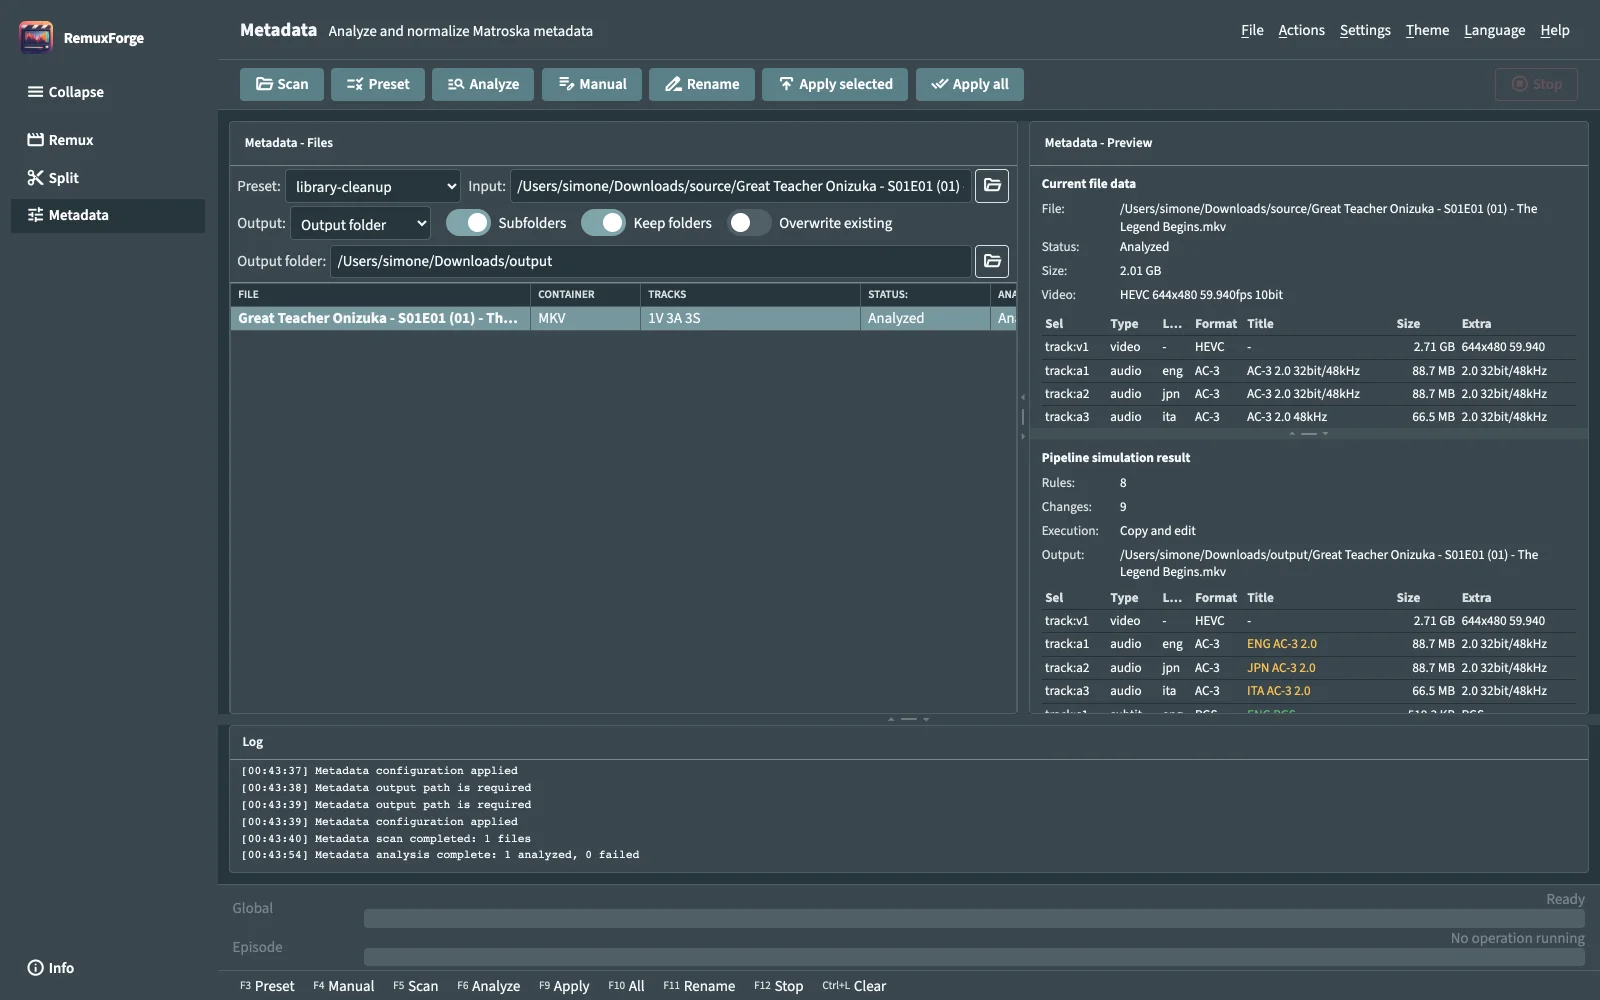
Task: Collapse the sidebar navigation
Action: point(66,92)
